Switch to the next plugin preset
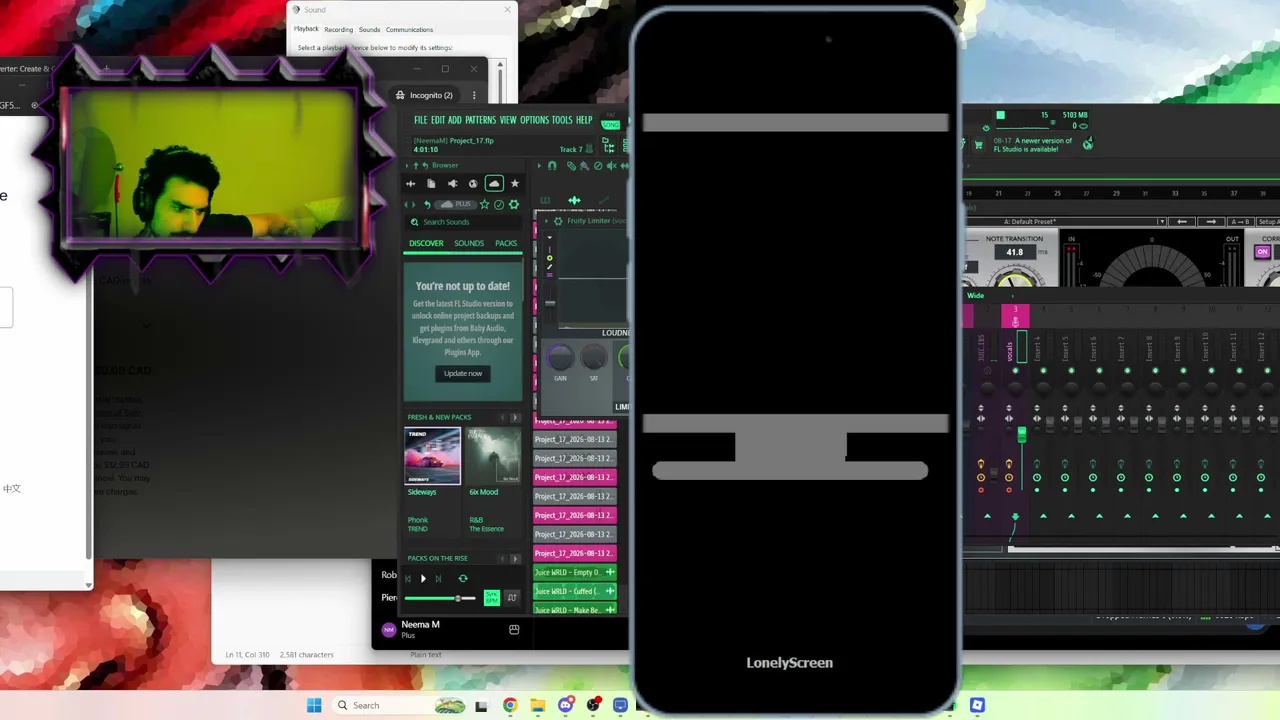Viewport: 1280px width, 720px height. click(x=1211, y=221)
